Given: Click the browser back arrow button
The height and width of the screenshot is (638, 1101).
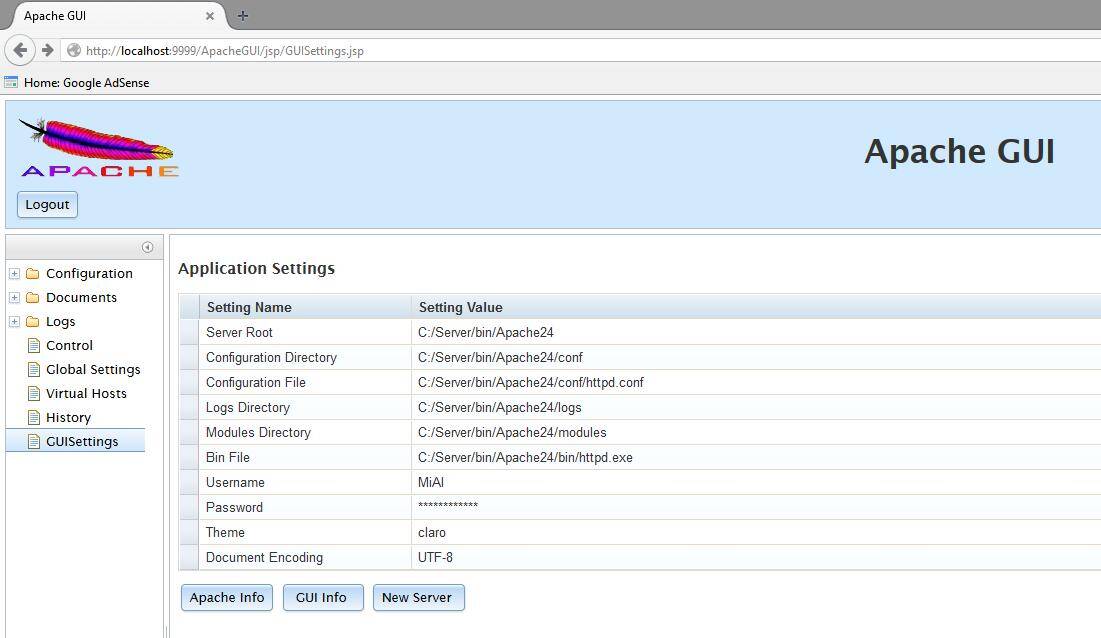Looking at the screenshot, I should click(x=20, y=50).
